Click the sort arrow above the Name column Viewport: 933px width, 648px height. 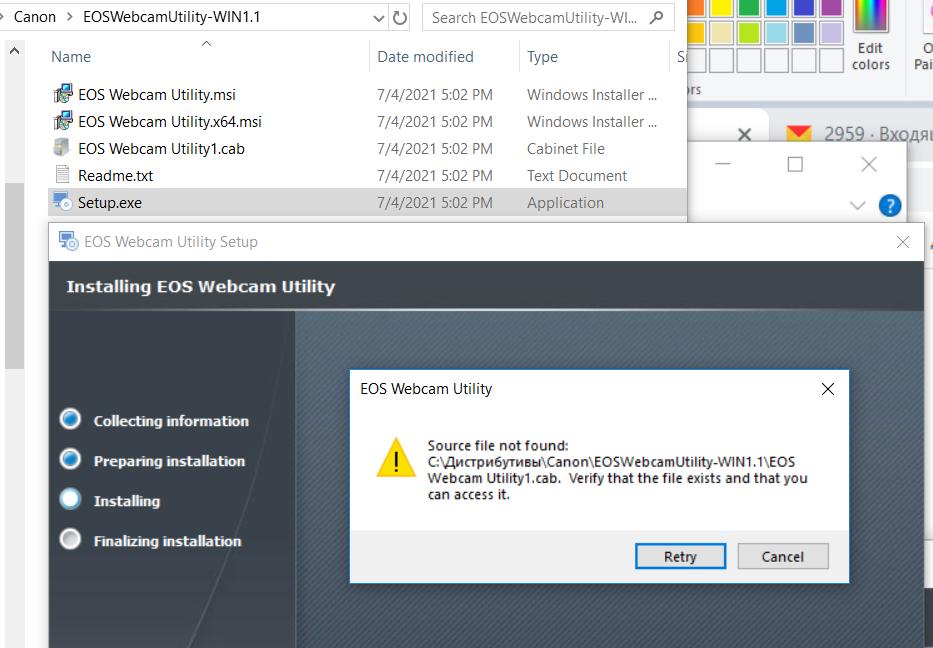click(x=206, y=43)
